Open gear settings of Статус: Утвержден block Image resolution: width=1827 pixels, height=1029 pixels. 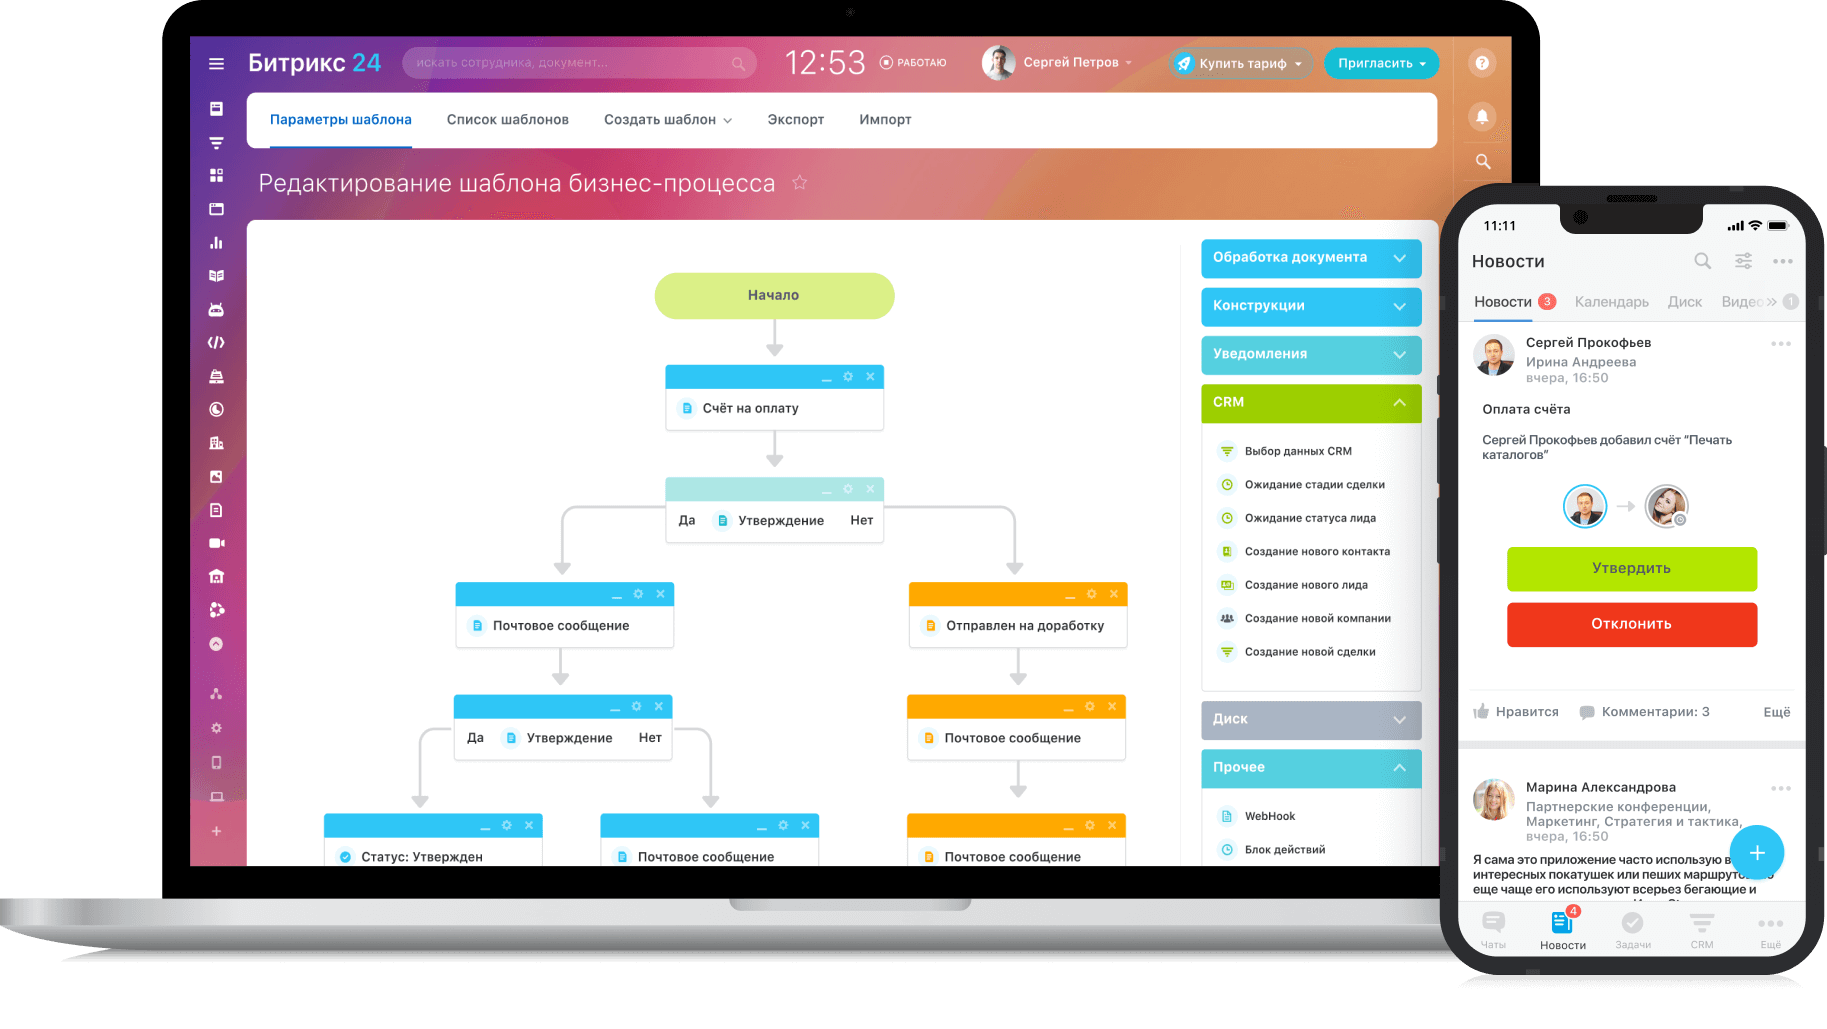pos(507,825)
